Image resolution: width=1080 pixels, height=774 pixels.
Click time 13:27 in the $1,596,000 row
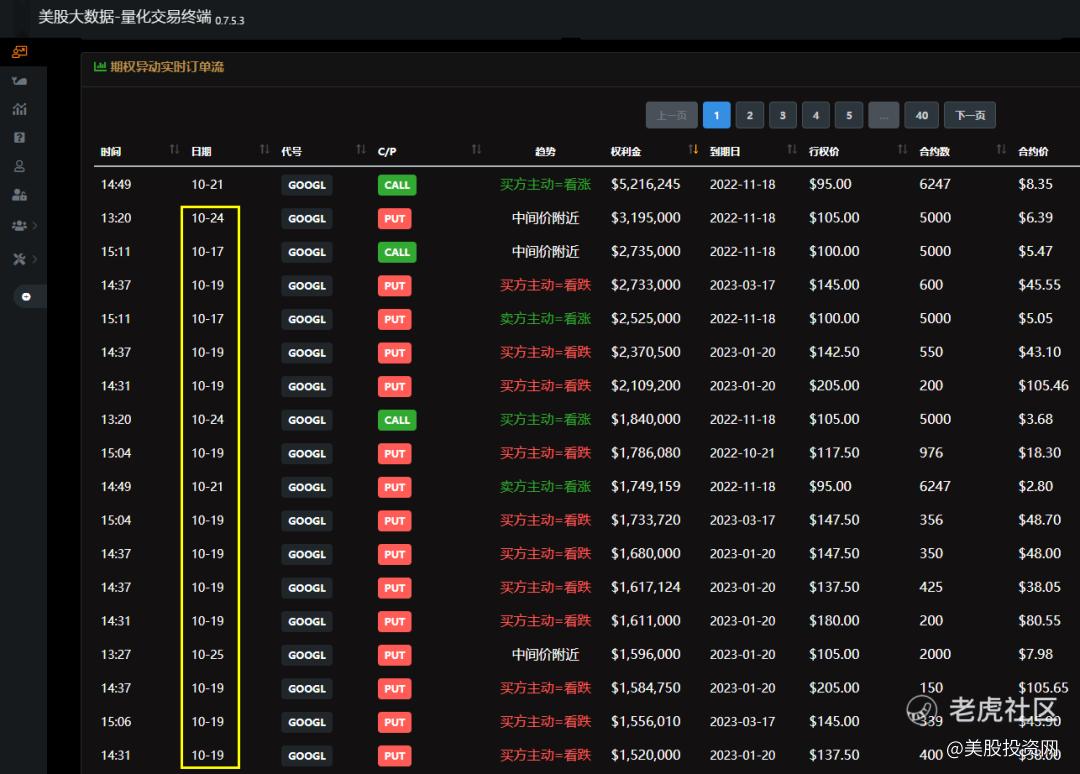click(x=116, y=655)
